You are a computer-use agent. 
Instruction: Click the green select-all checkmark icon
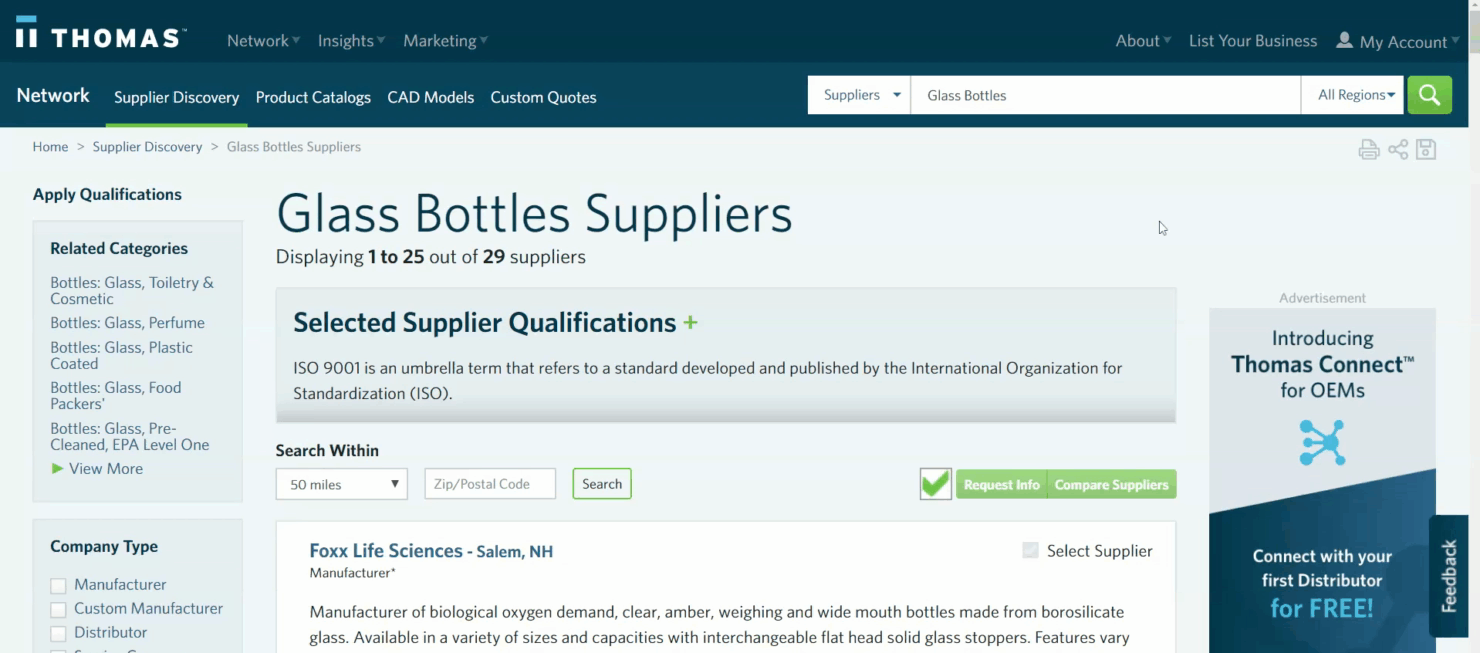935,484
